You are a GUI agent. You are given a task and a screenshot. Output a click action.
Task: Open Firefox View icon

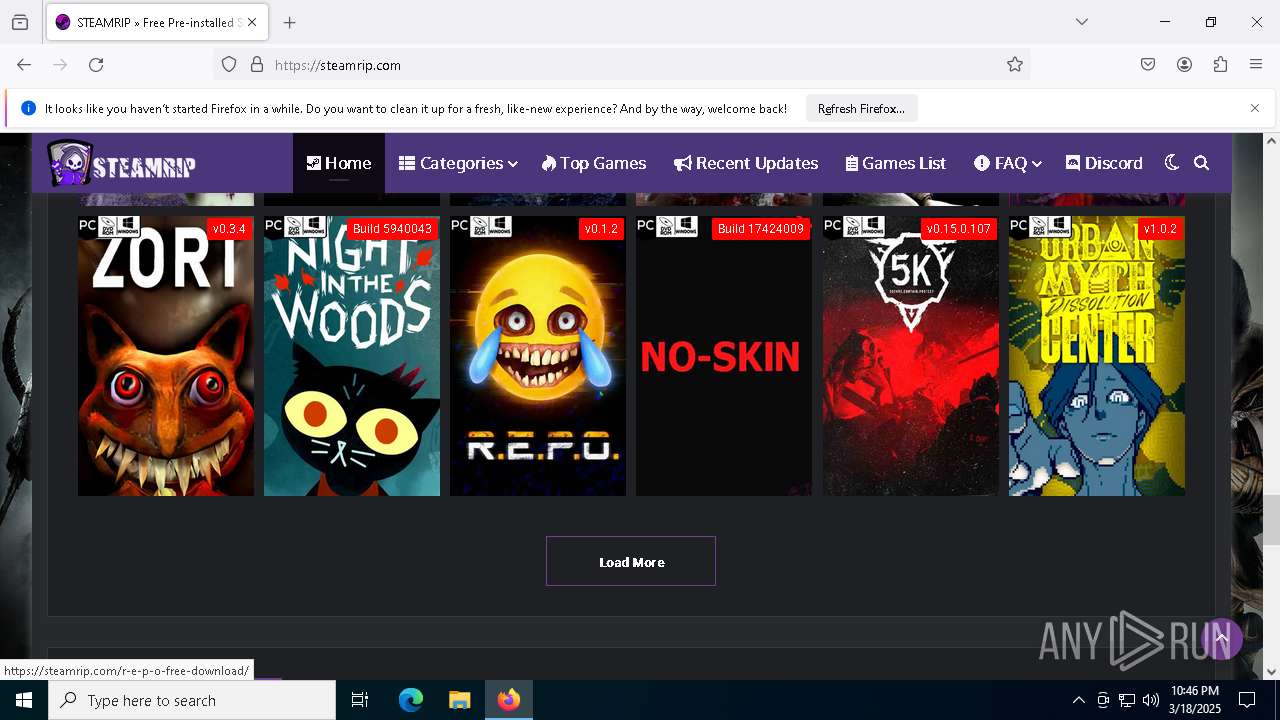[x=20, y=22]
